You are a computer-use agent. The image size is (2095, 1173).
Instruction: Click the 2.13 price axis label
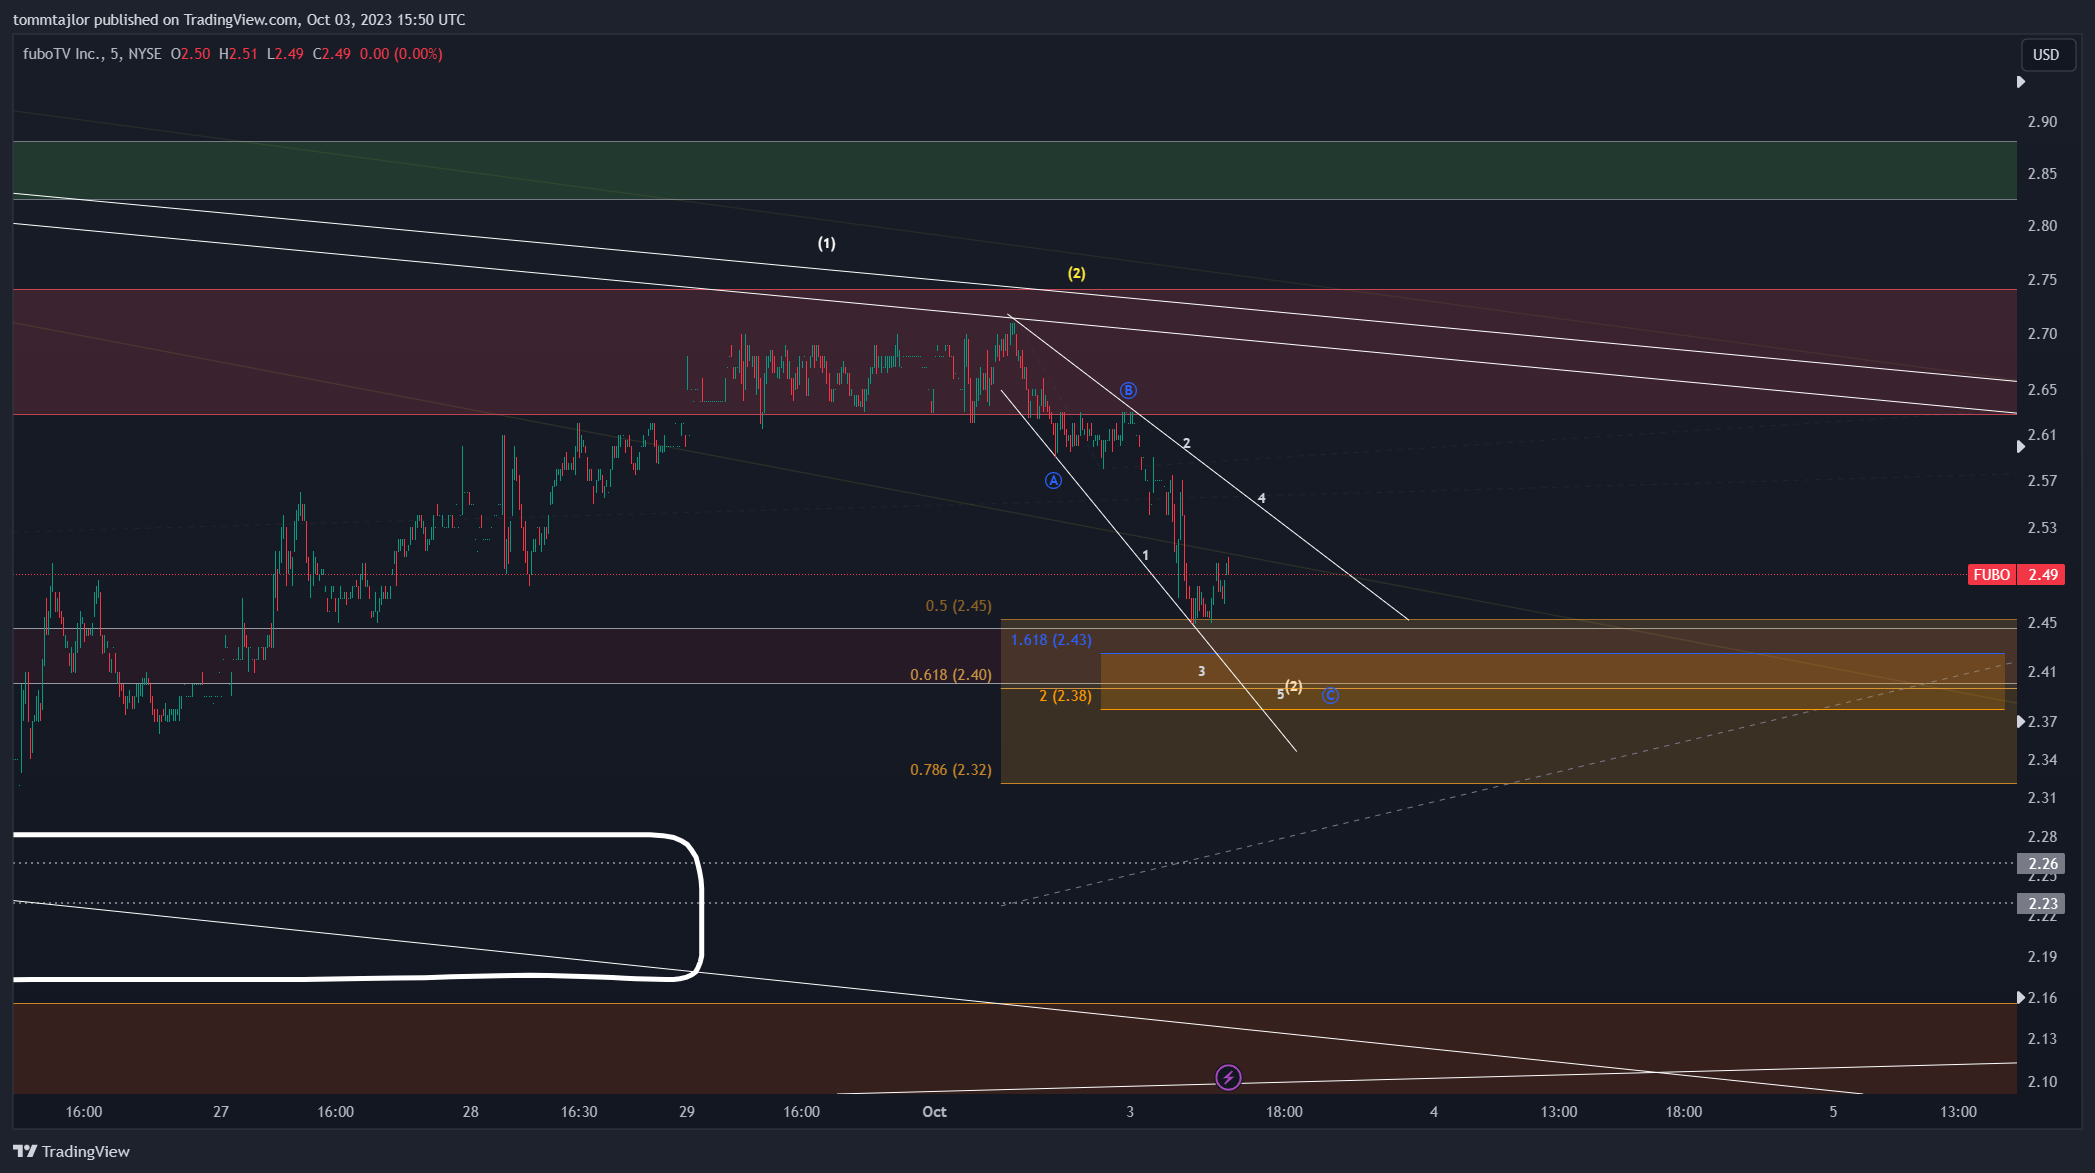(x=2042, y=1039)
